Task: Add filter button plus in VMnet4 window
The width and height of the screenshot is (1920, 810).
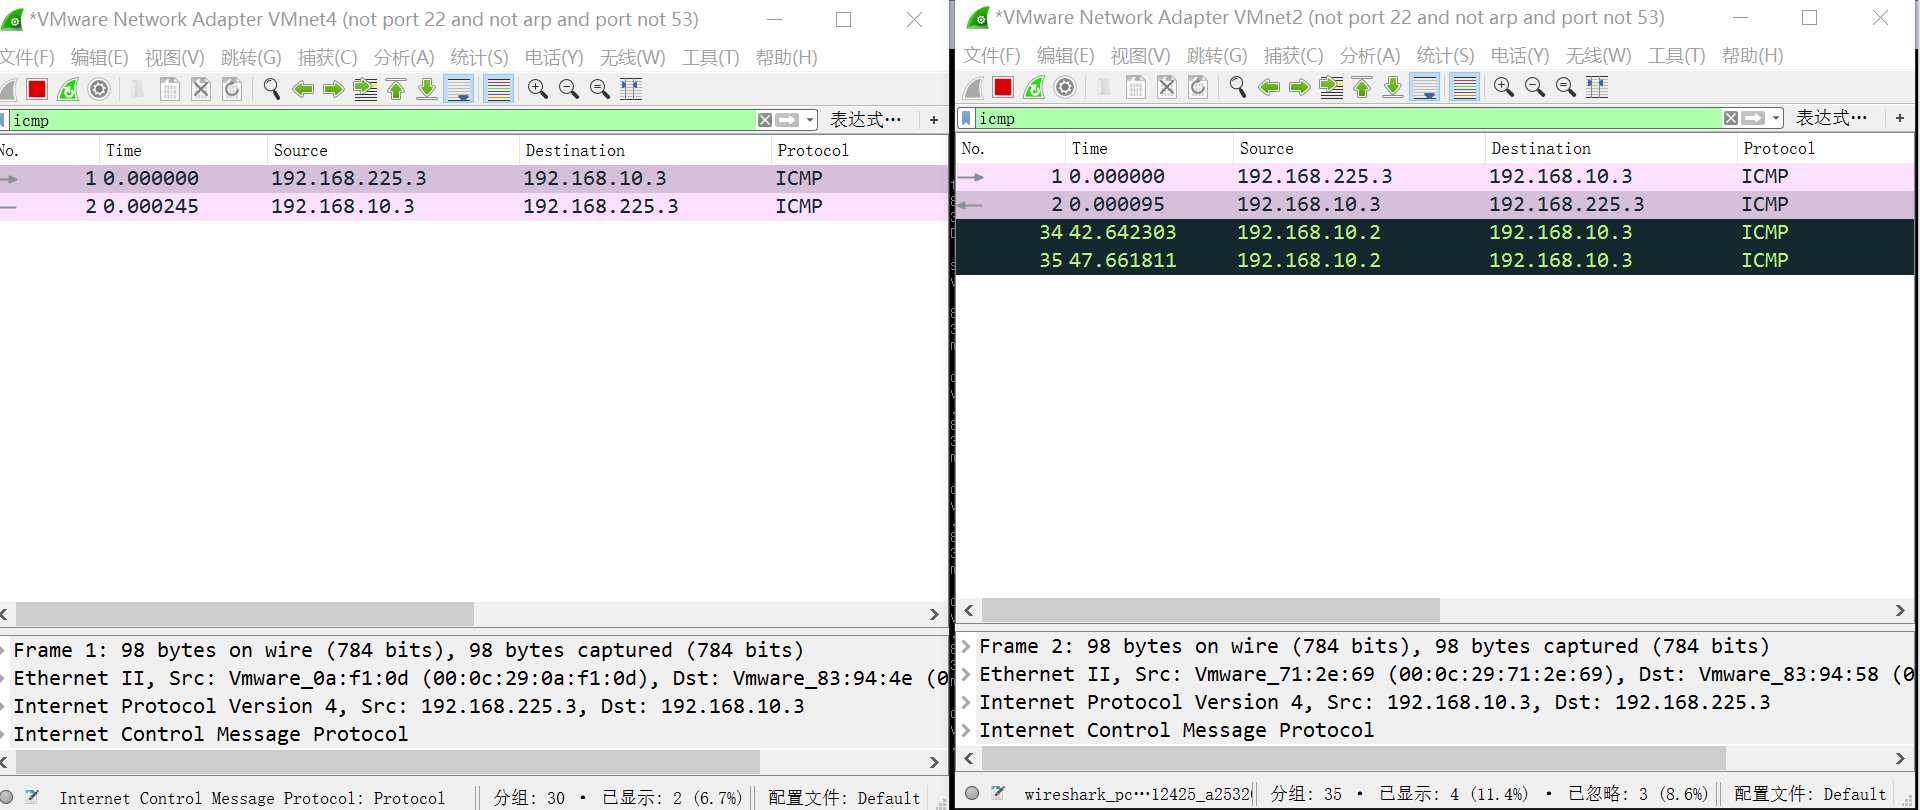Action: [x=934, y=120]
